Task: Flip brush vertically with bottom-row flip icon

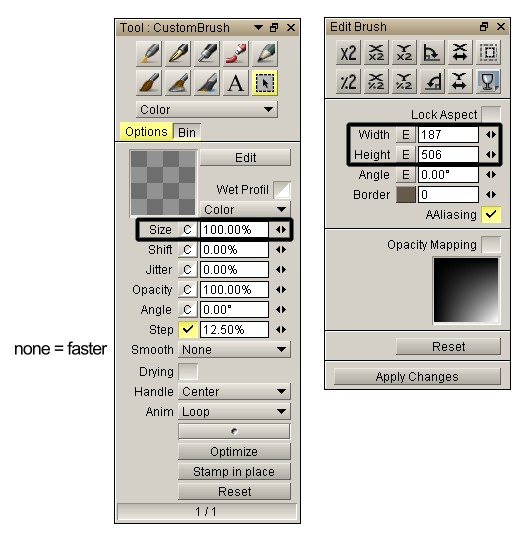Action: click(x=460, y=82)
